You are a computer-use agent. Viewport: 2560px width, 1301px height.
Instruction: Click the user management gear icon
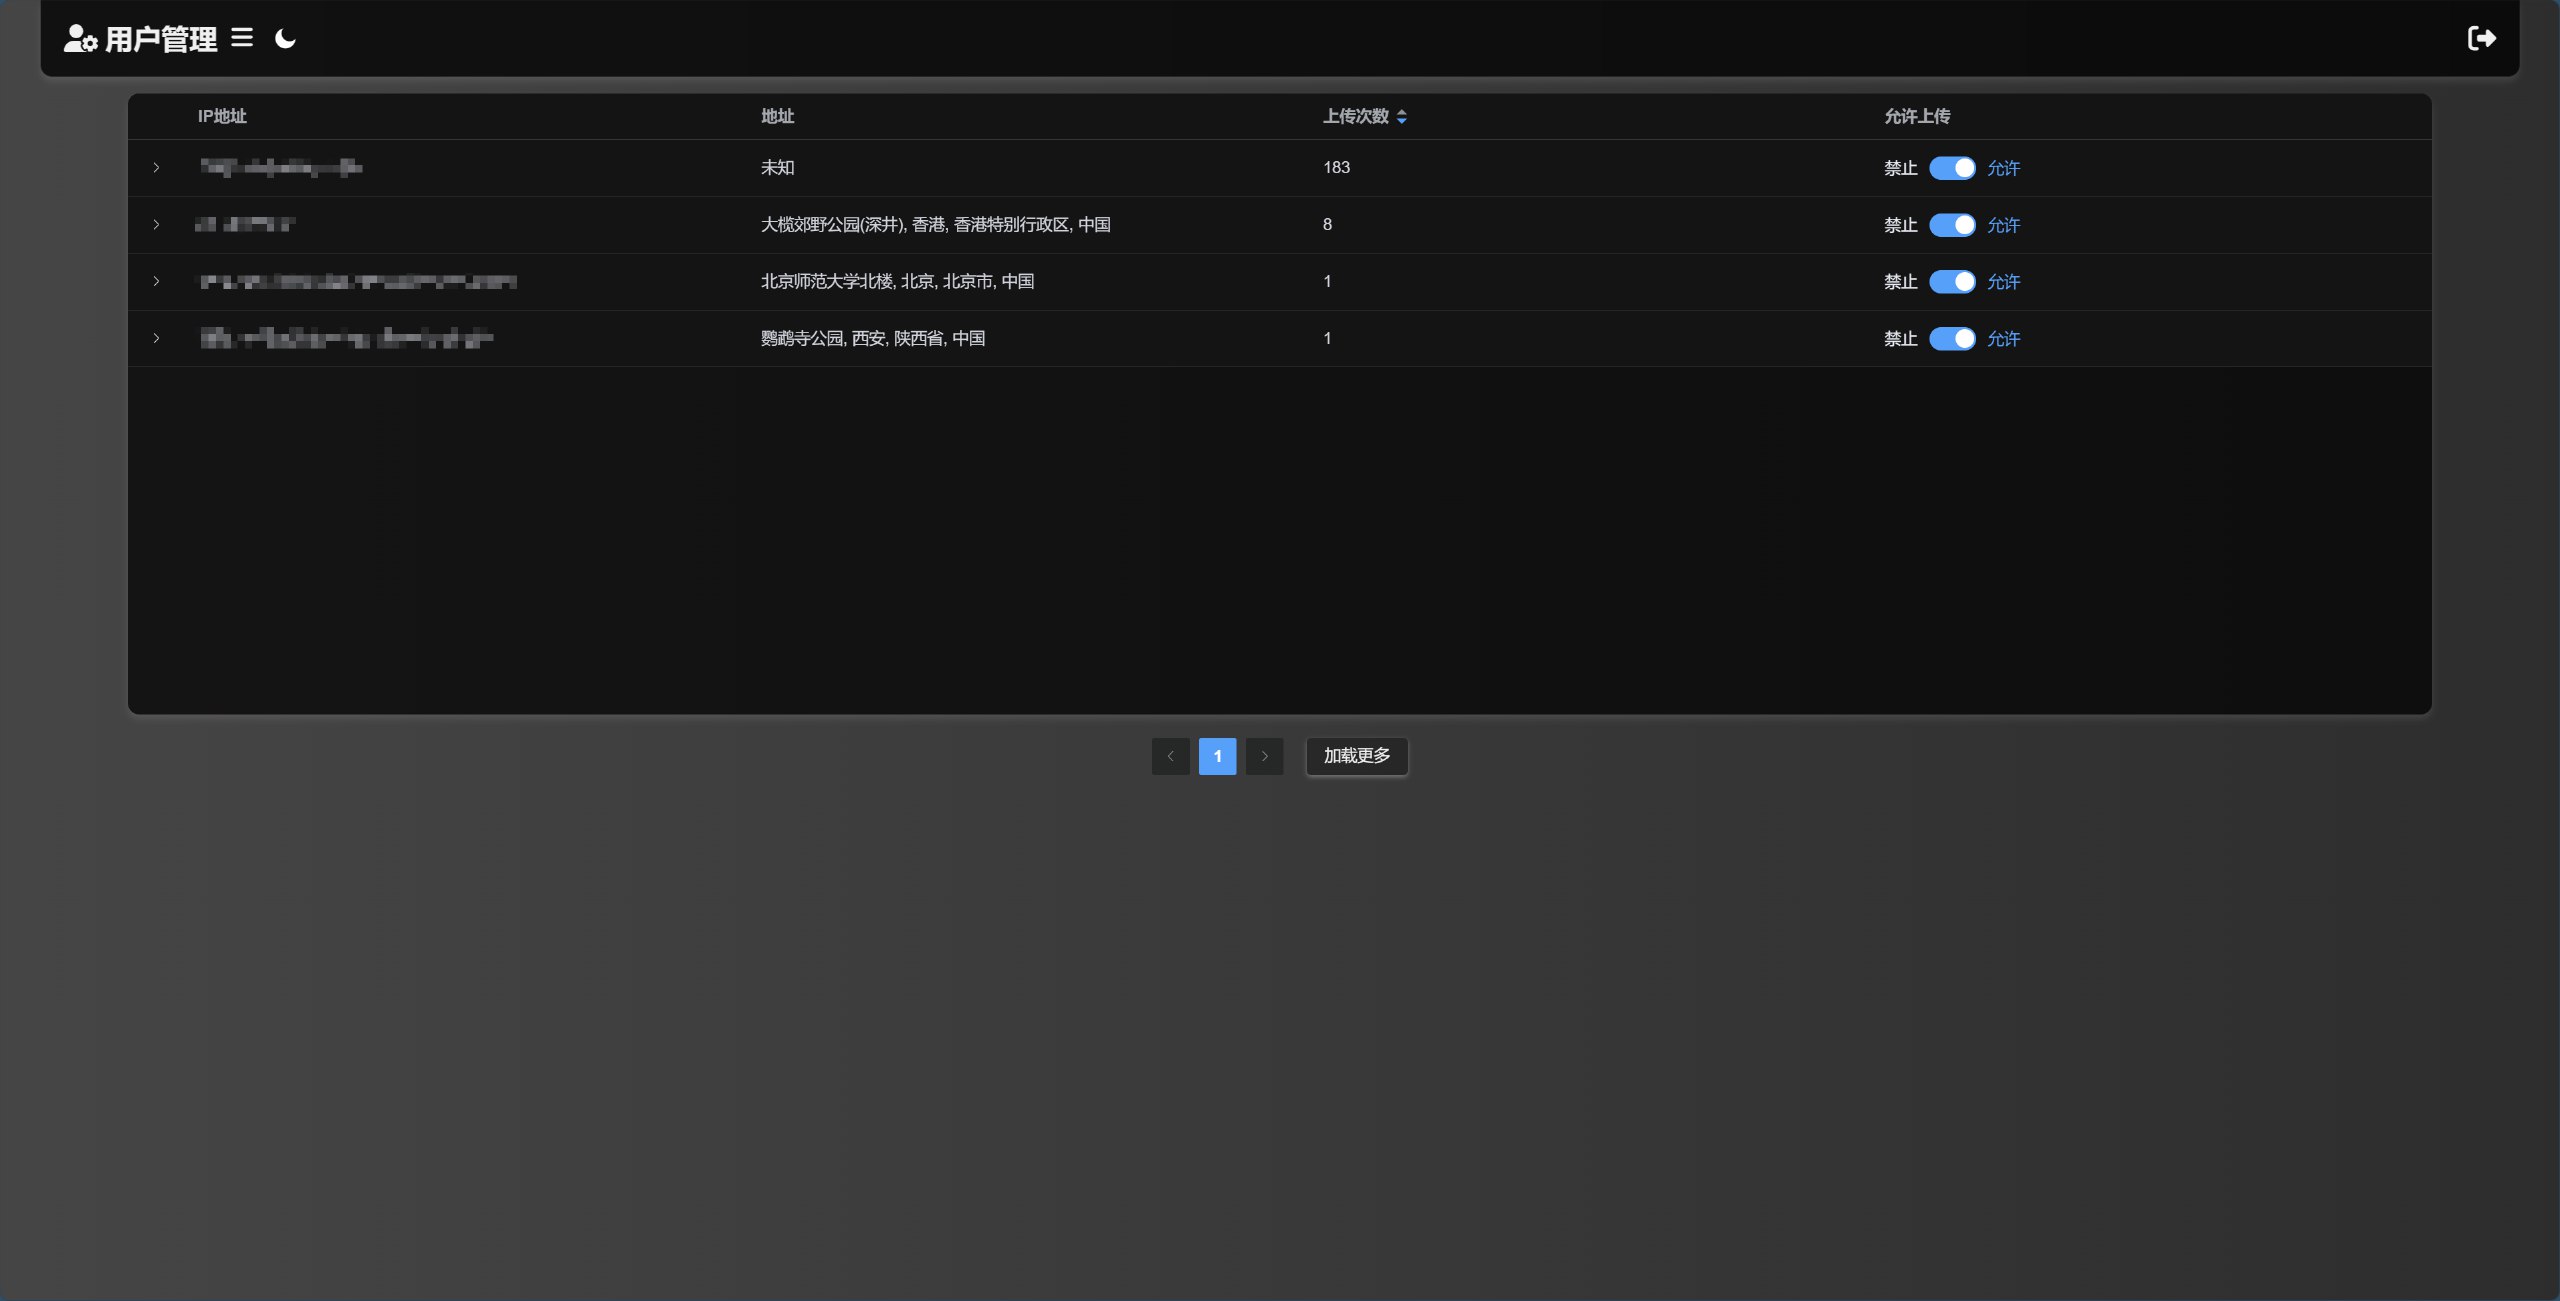(x=80, y=39)
